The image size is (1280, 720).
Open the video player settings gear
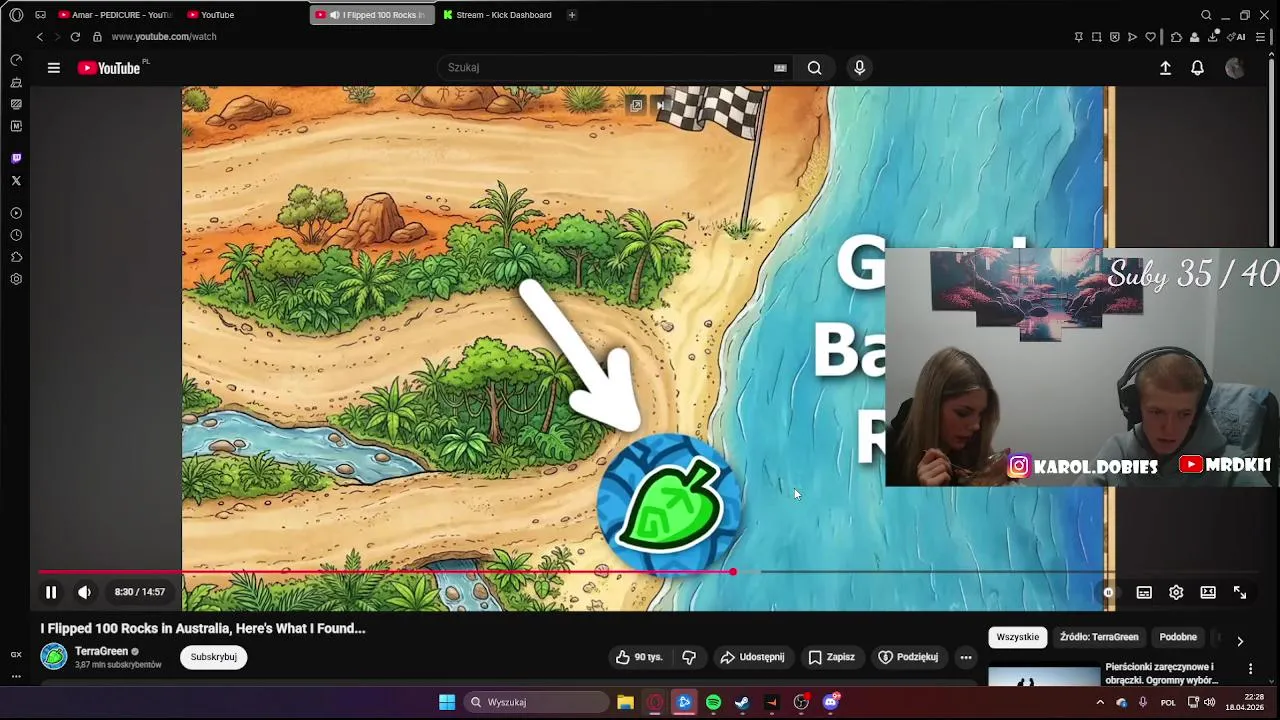1176,592
